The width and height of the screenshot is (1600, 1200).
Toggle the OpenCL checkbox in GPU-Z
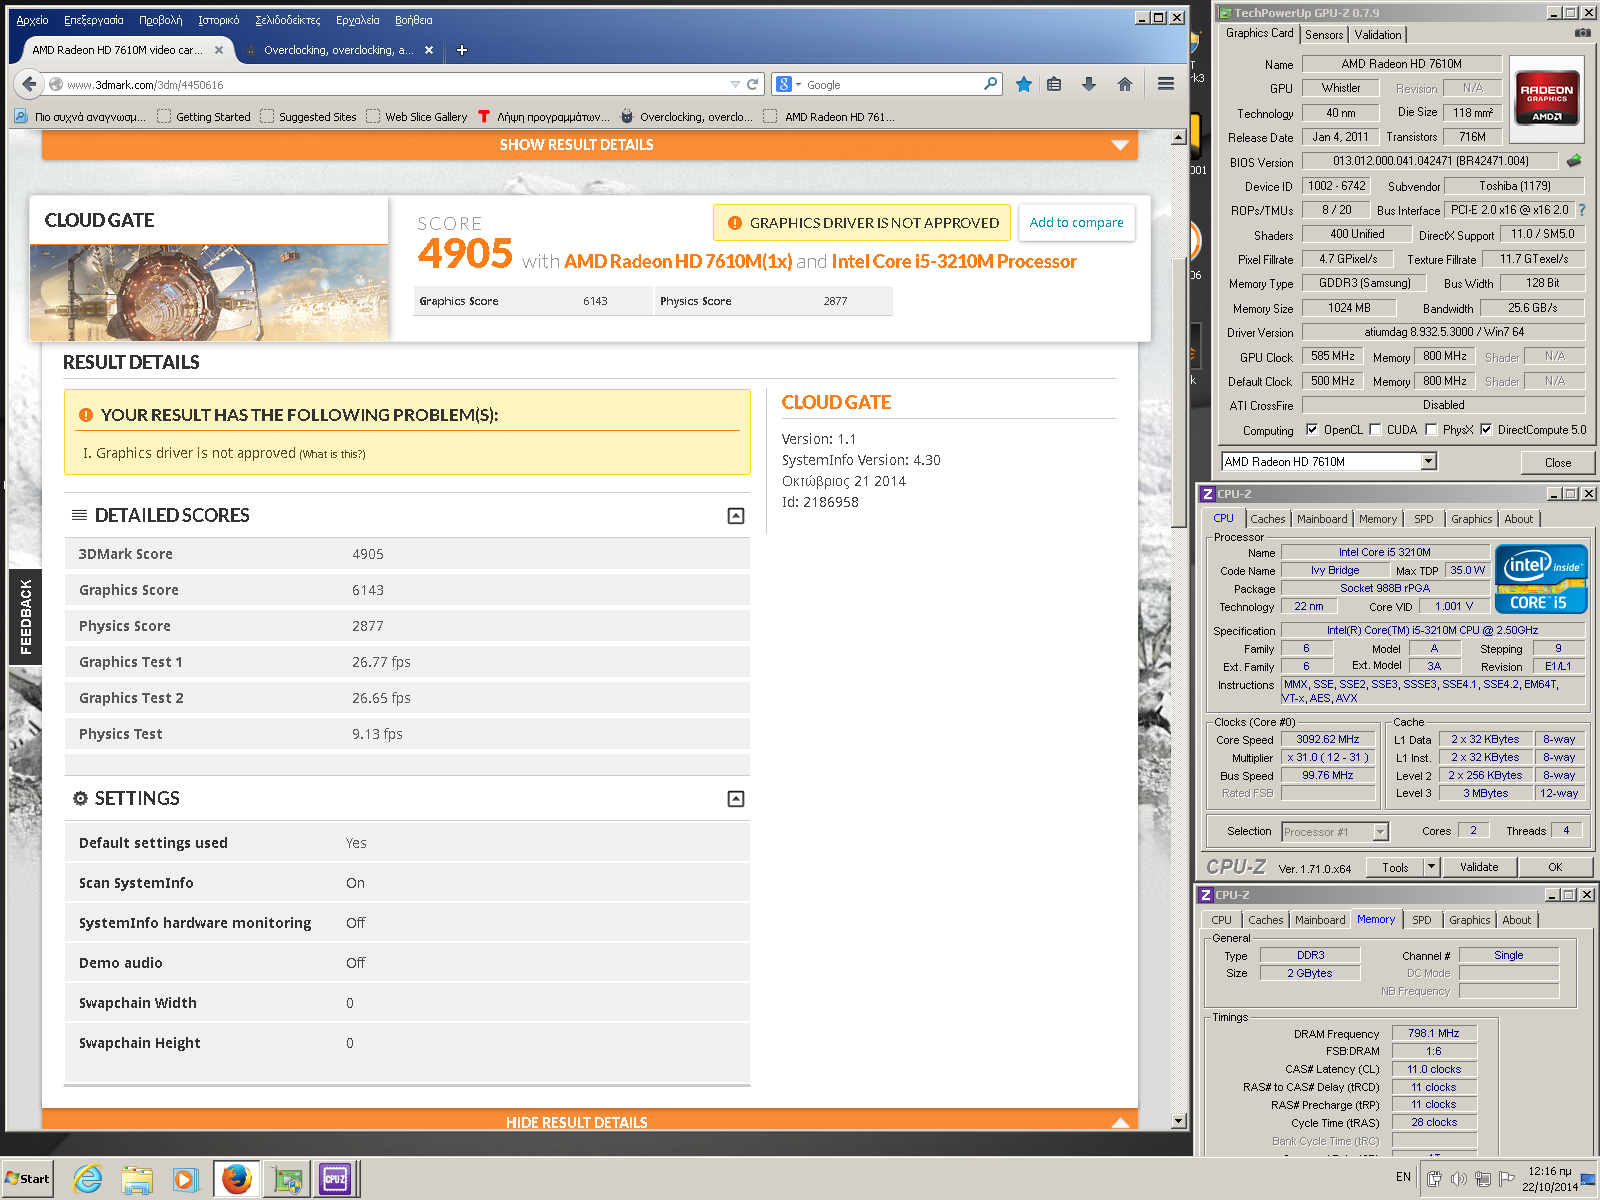1312,430
